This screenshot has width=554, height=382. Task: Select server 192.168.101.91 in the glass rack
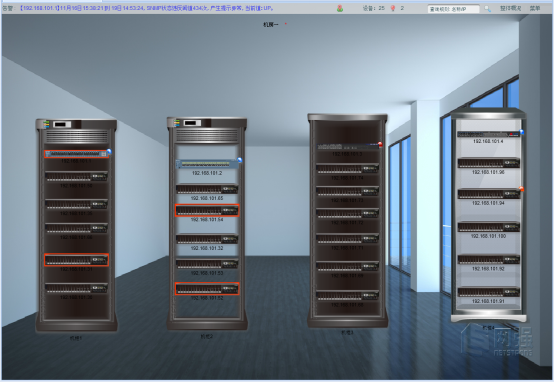pyautogui.click(x=489, y=292)
